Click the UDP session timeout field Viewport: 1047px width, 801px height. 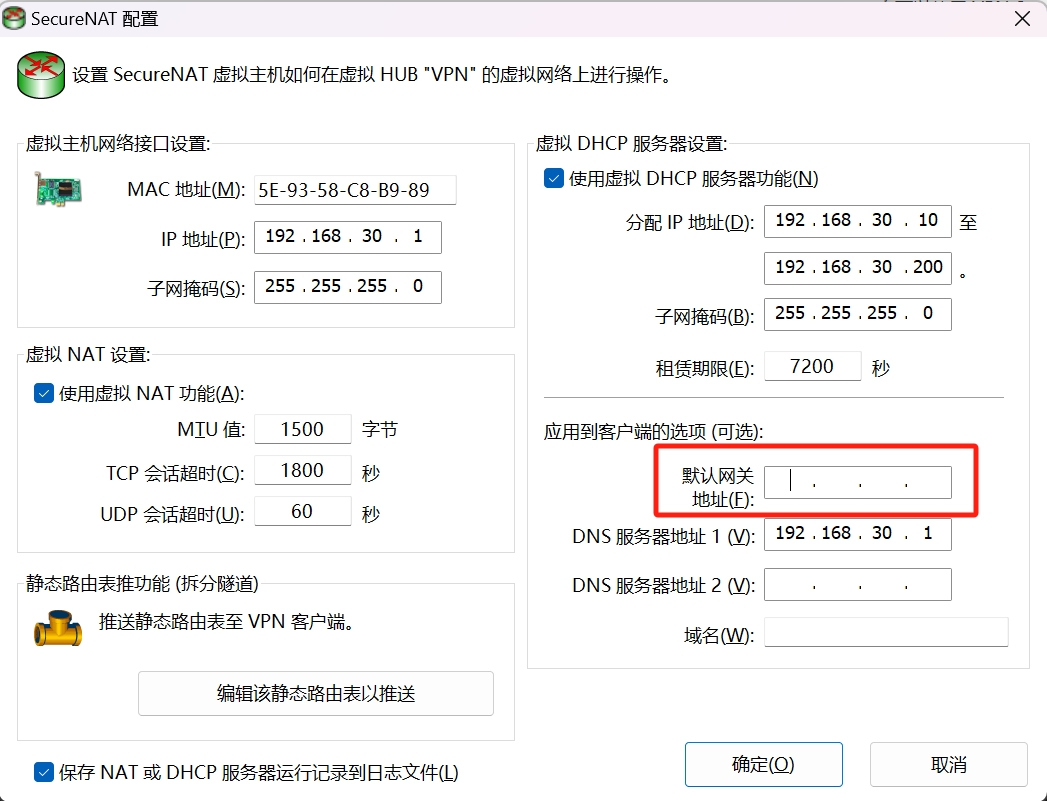click(x=302, y=511)
